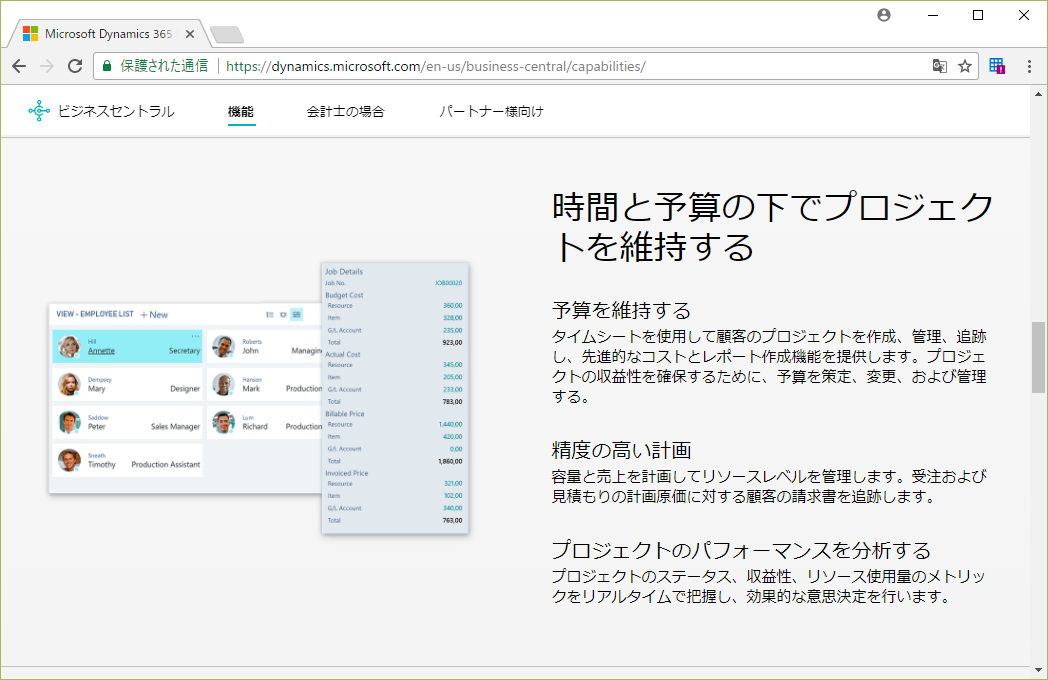This screenshot has height=680, width=1048.
Task: Click the address bar URL
Action: (x=436, y=66)
